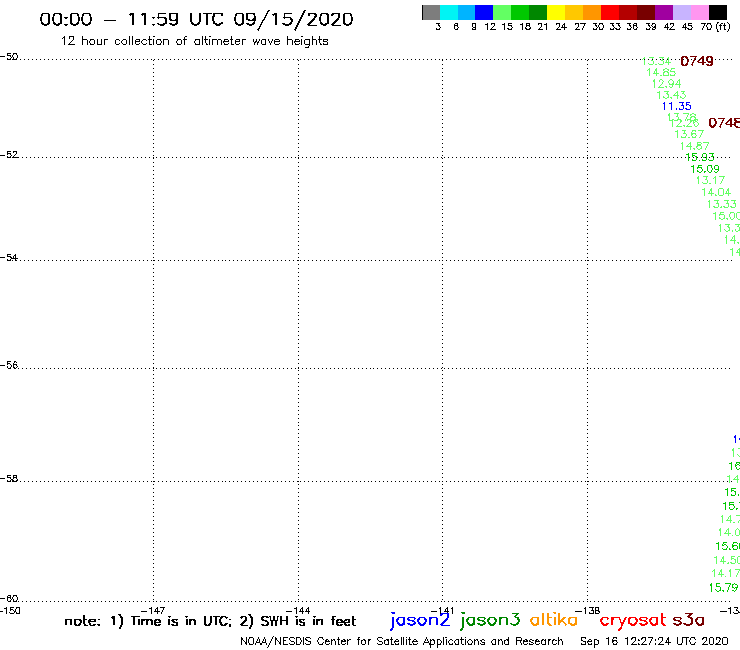Screen dimensions: 740x650
Task: Click the orange legend swatch
Action: click(592, 12)
